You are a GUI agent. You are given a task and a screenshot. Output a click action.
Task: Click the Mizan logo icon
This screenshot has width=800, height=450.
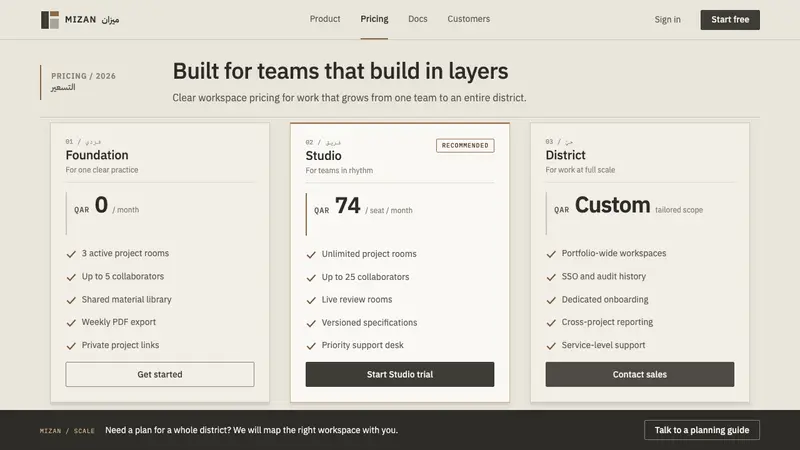pos(50,20)
